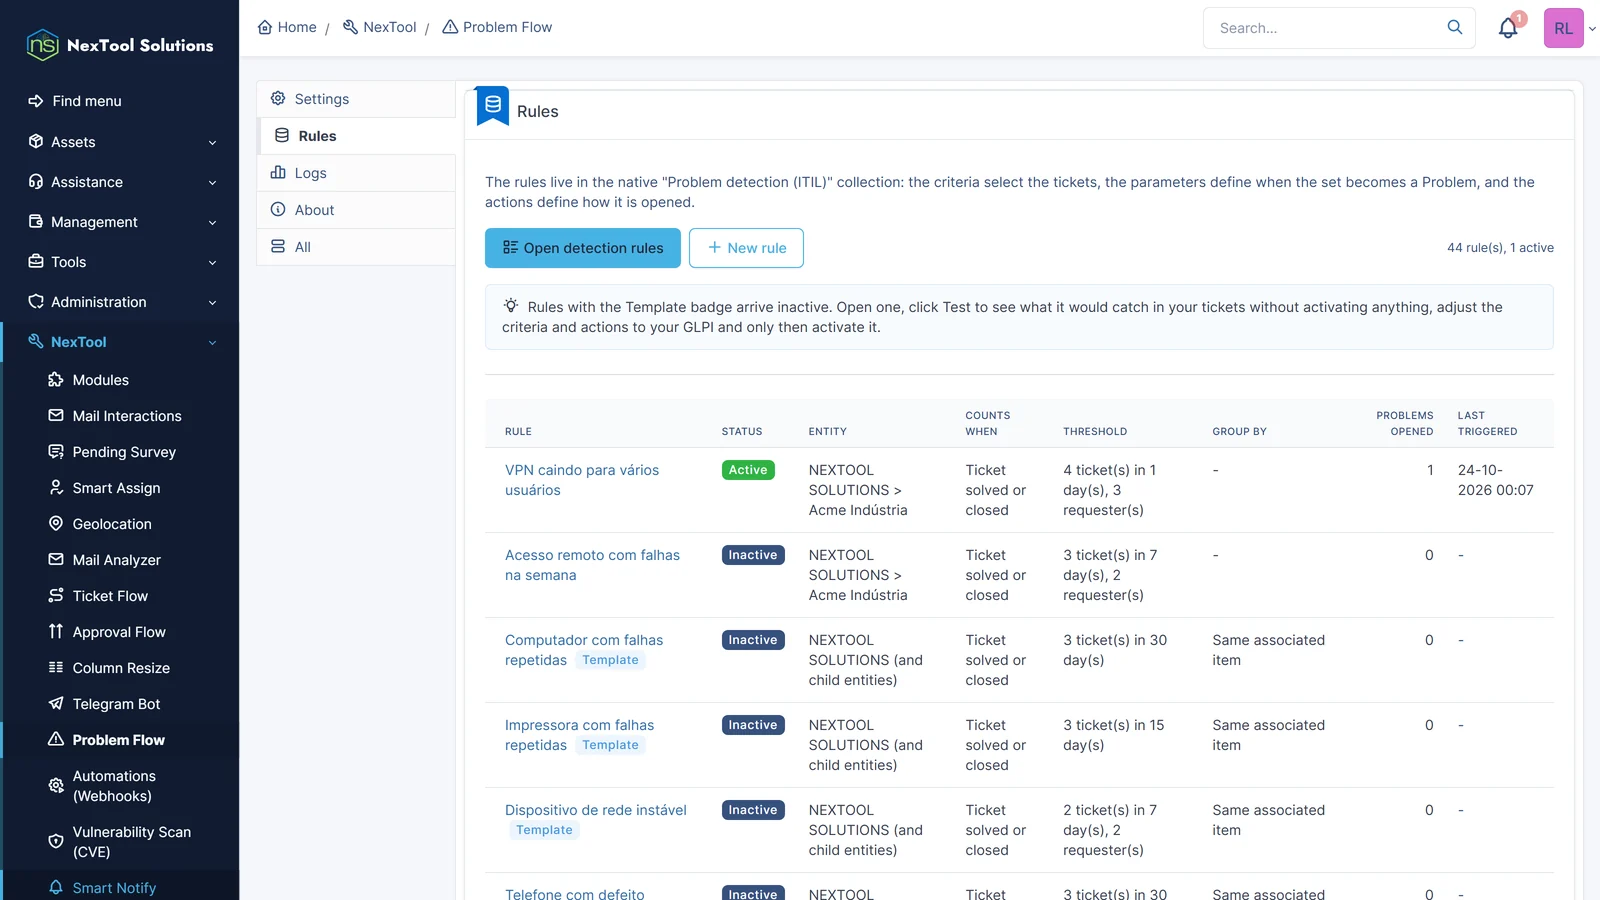
Task: Open rule Impressora com falhas repetidas
Action: coord(580,735)
